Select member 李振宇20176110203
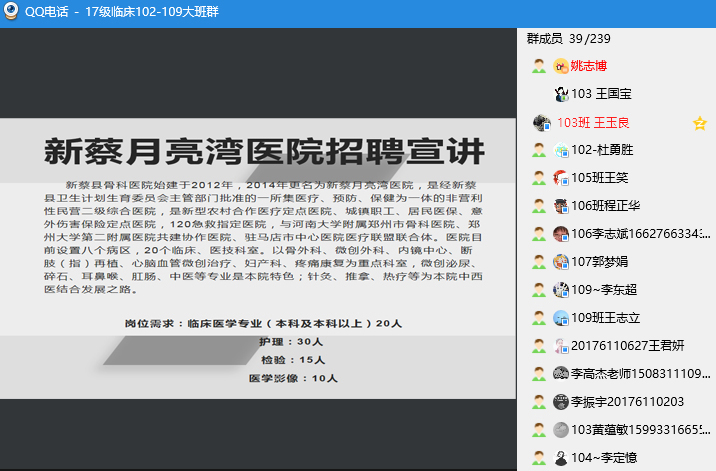The image size is (716, 471). click(627, 402)
